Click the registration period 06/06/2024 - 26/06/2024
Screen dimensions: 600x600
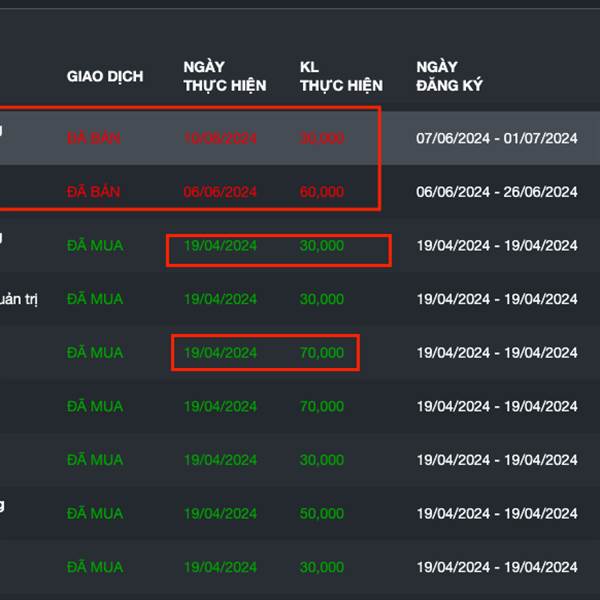click(497, 192)
